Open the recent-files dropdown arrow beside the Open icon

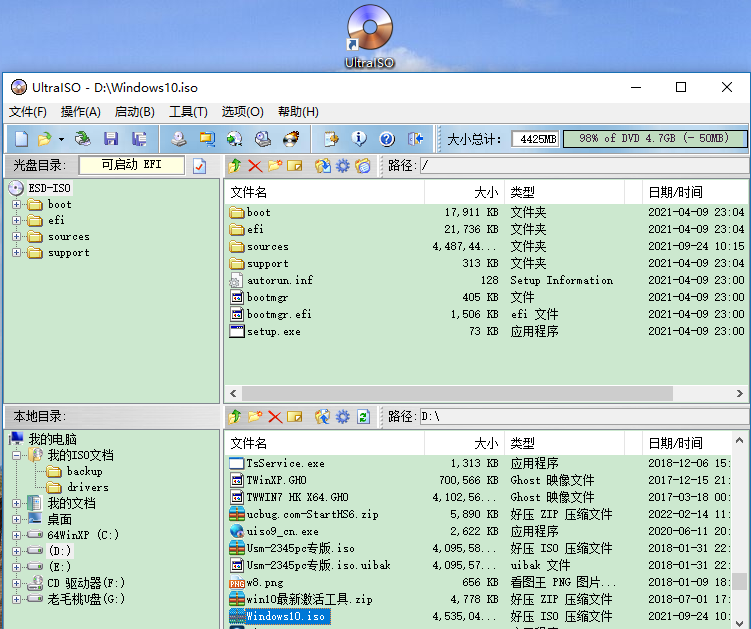[61, 139]
